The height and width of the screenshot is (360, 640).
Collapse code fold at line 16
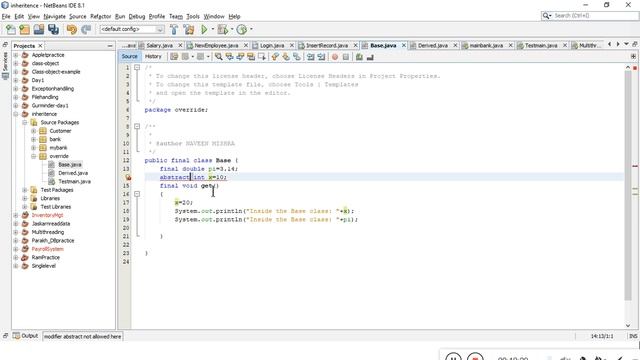pyautogui.click(x=137, y=194)
